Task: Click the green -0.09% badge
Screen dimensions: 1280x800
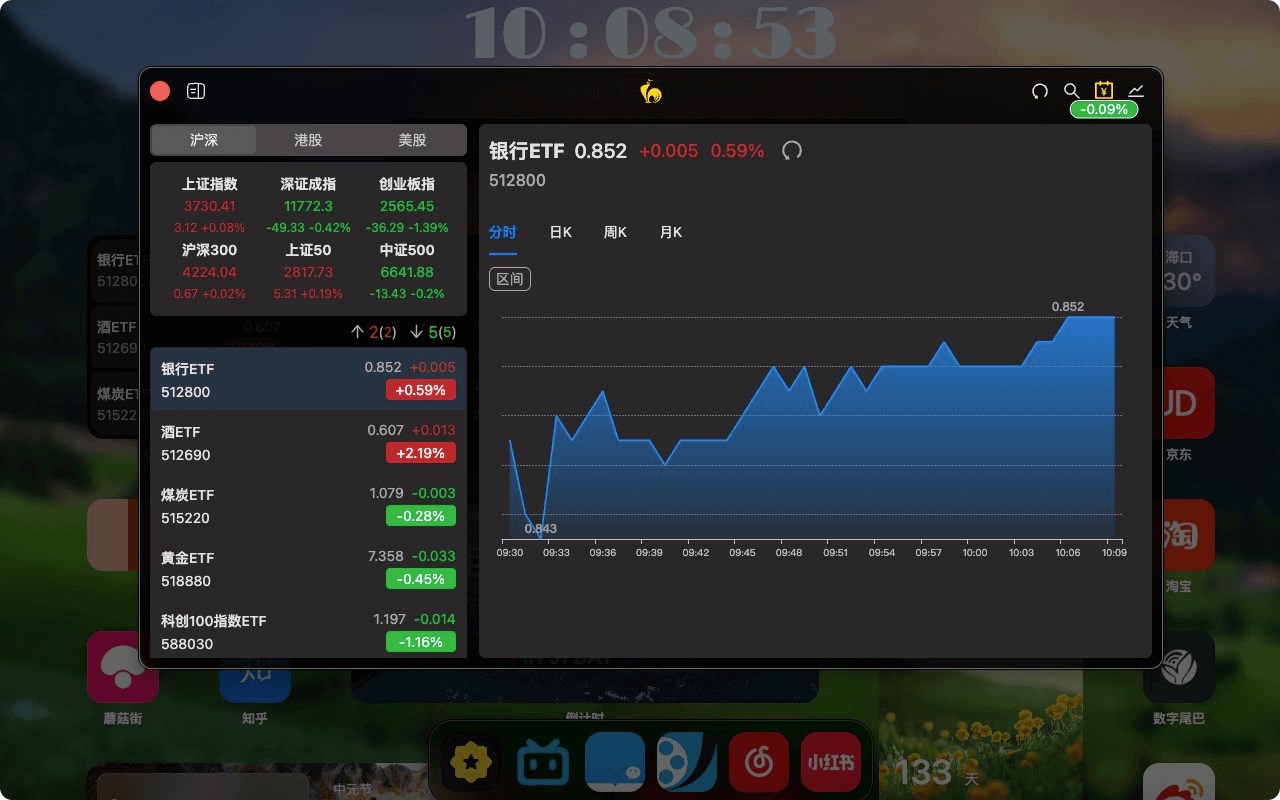Action: point(1105,109)
